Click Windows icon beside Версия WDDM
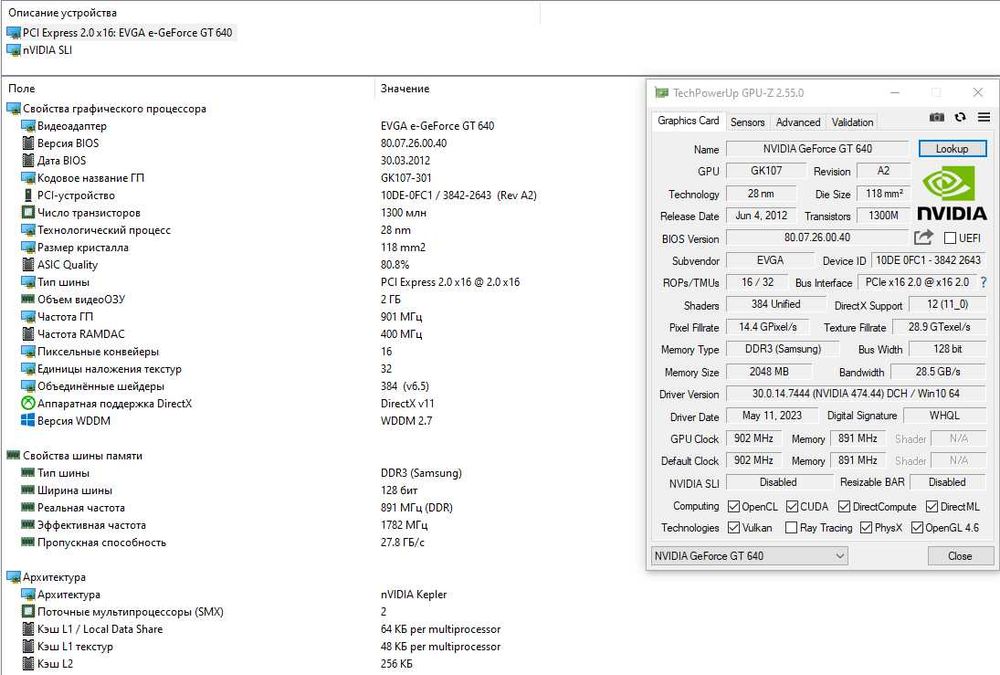The width and height of the screenshot is (1000, 675). point(28,420)
